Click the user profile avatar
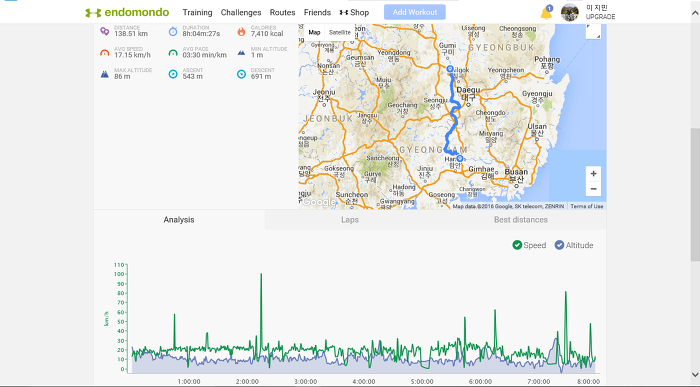The height and width of the screenshot is (387, 700). [570, 12]
